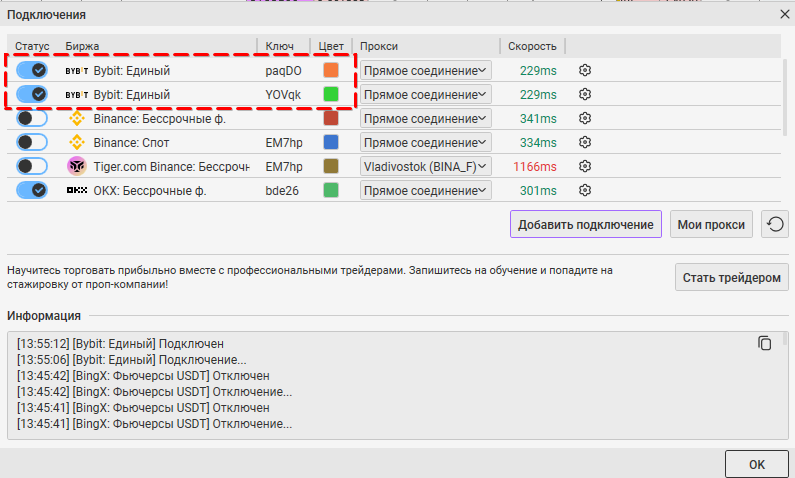The width and height of the screenshot is (795, 478).
Task: Sort by the Скорость column header
Action: (532, 46)
